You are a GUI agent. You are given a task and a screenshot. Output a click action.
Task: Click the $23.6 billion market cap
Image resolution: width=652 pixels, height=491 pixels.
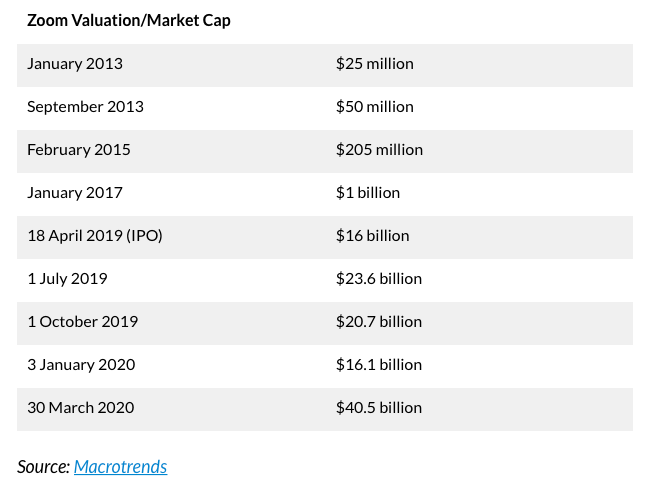(x=378, y=278)
